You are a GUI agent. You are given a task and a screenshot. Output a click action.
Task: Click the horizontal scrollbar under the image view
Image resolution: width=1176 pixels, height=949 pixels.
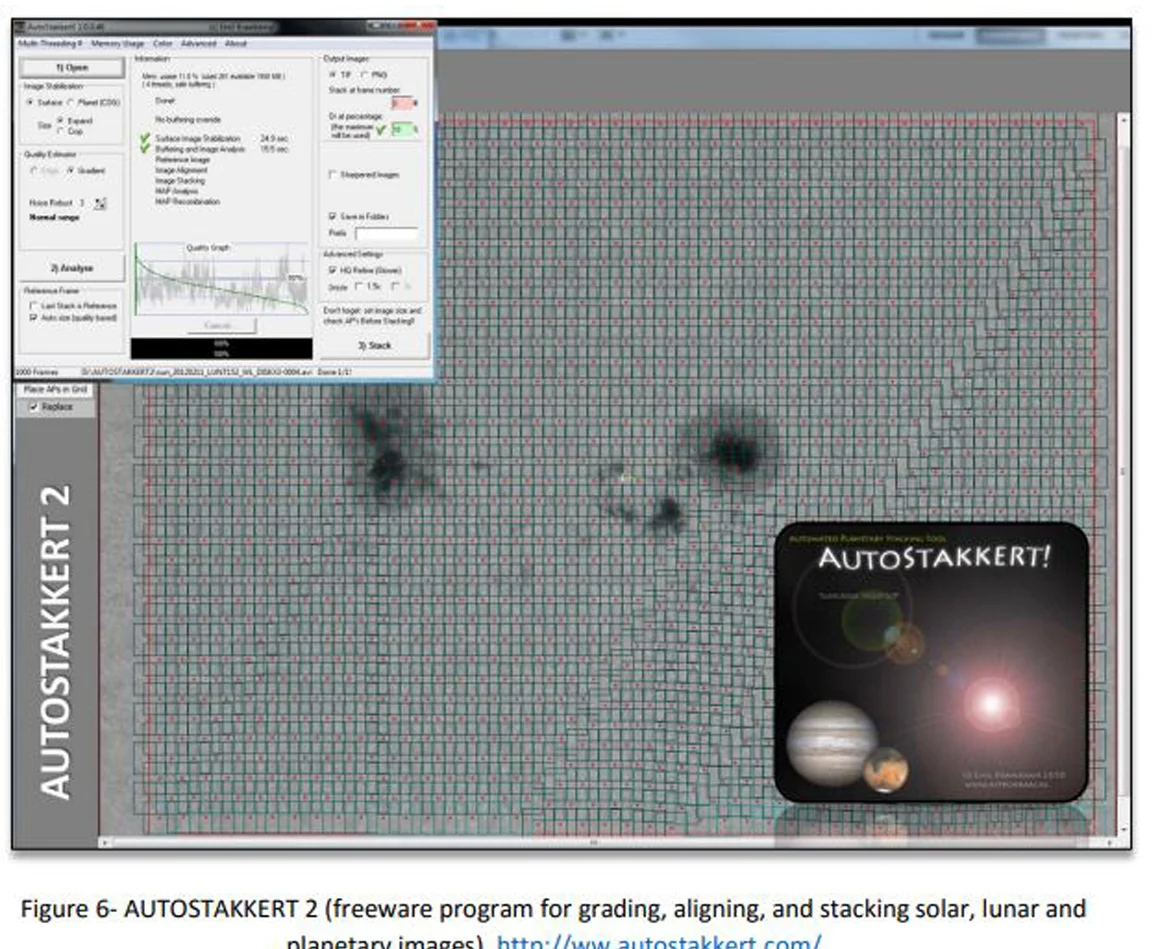coord(608,843)
